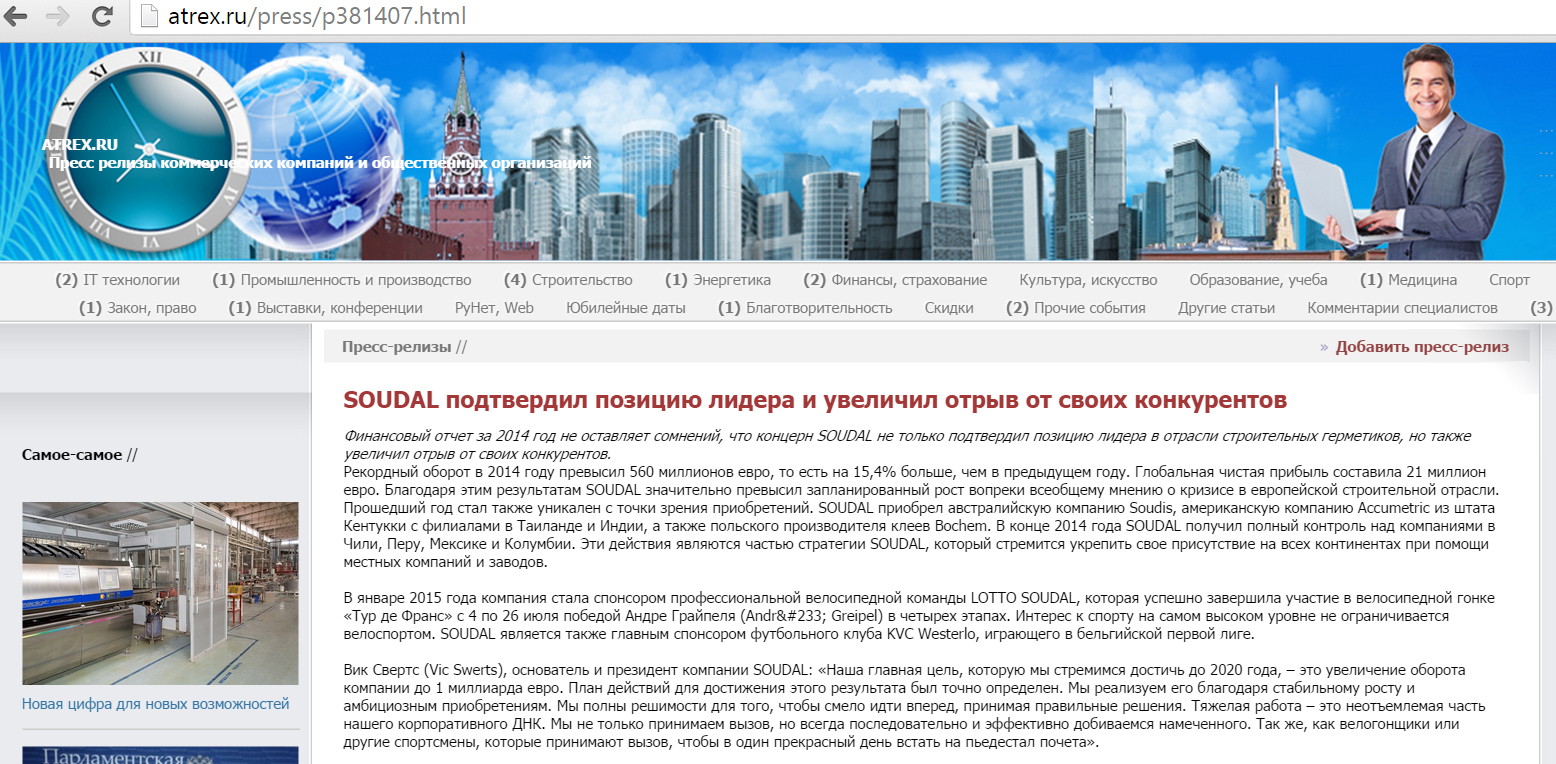Open Новая цифра для новых возможностей link
The image size is (1556, 764).
pos(155,704)
